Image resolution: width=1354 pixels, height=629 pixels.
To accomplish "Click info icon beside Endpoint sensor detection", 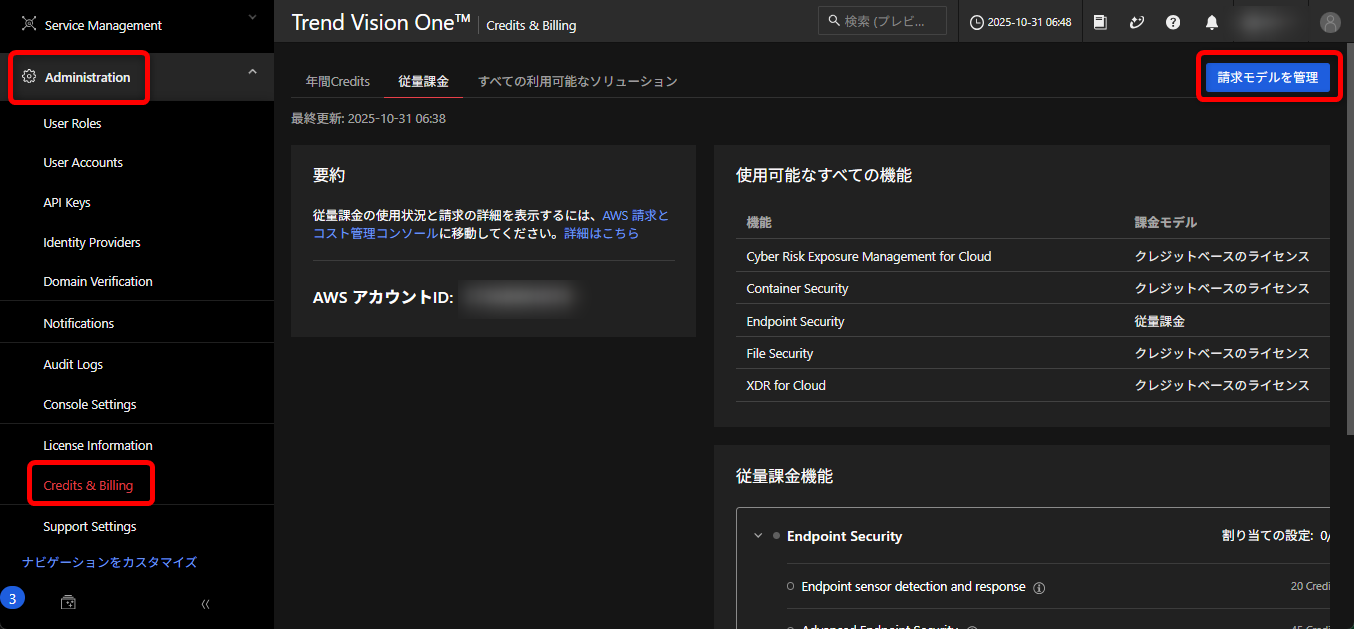I will 1039,588.
